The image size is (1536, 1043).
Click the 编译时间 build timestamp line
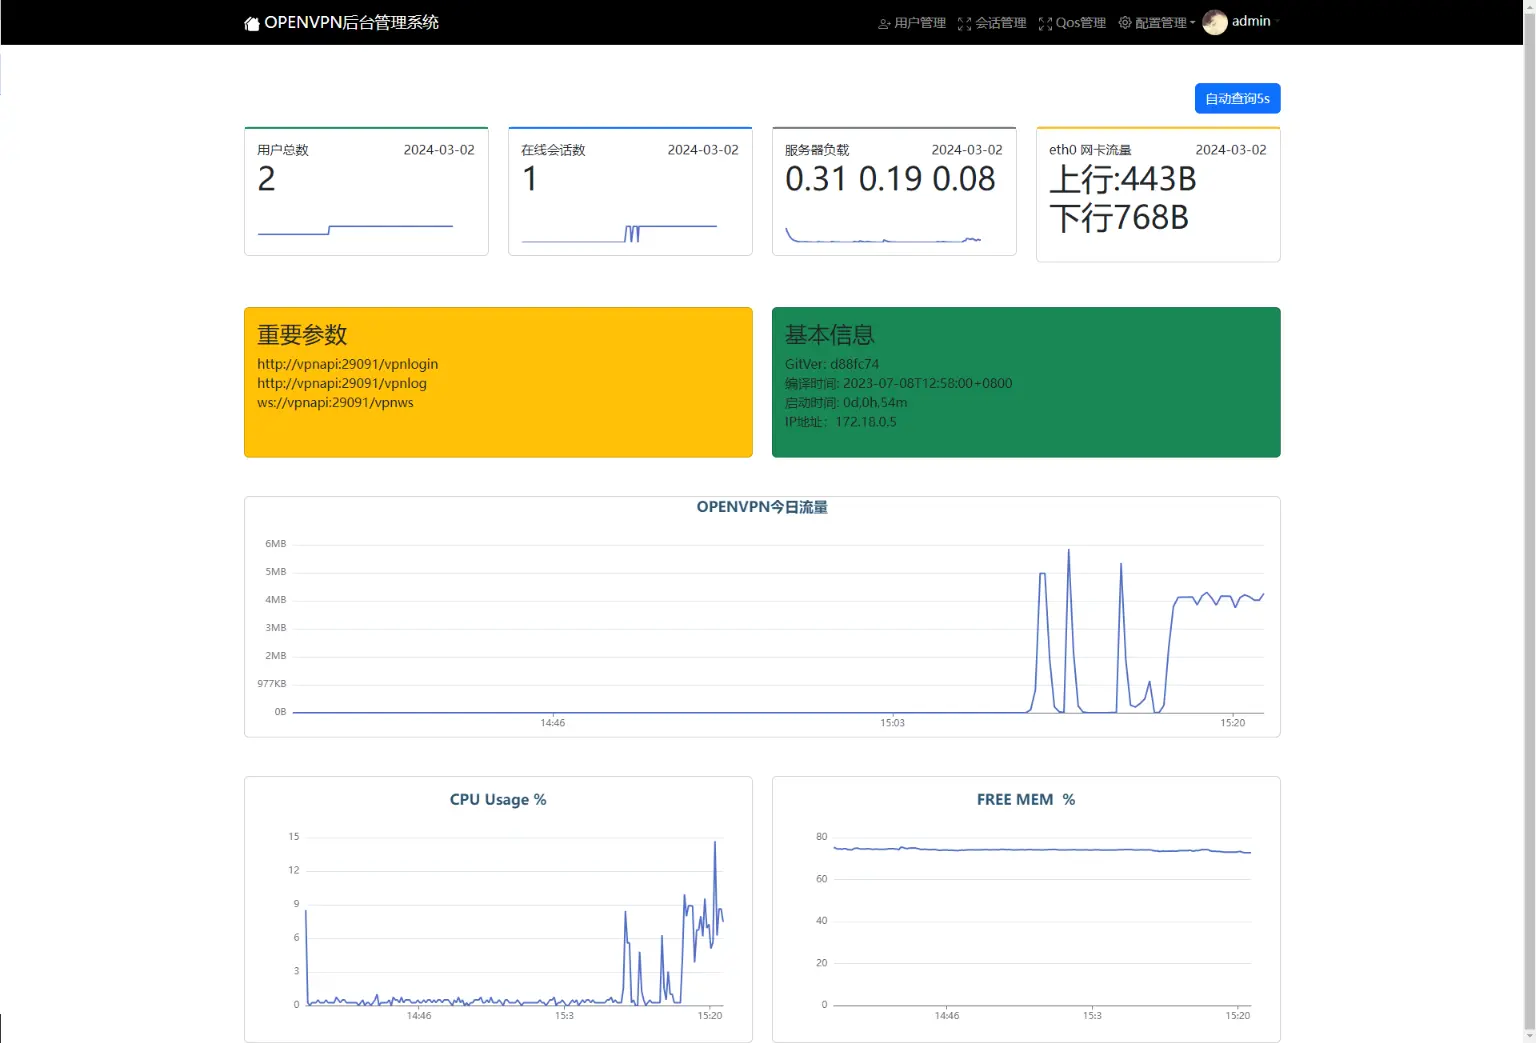pyautogui.click(x=898, y=383)
